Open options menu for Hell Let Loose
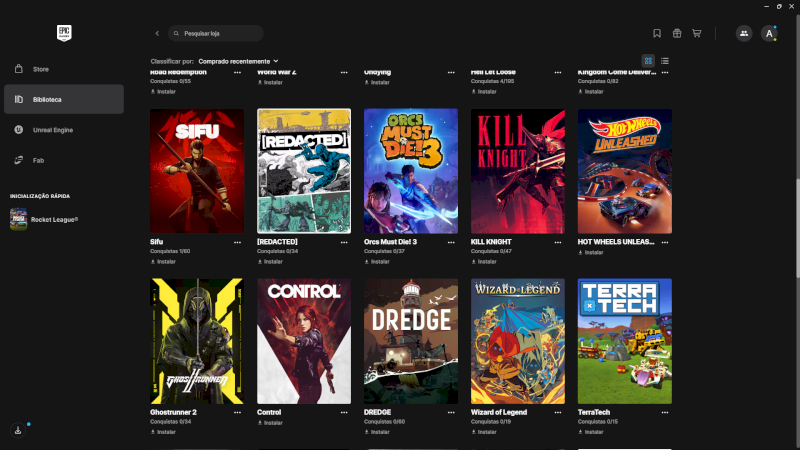Viewport: 800px width, 450px height. click(x=558, y=72)
